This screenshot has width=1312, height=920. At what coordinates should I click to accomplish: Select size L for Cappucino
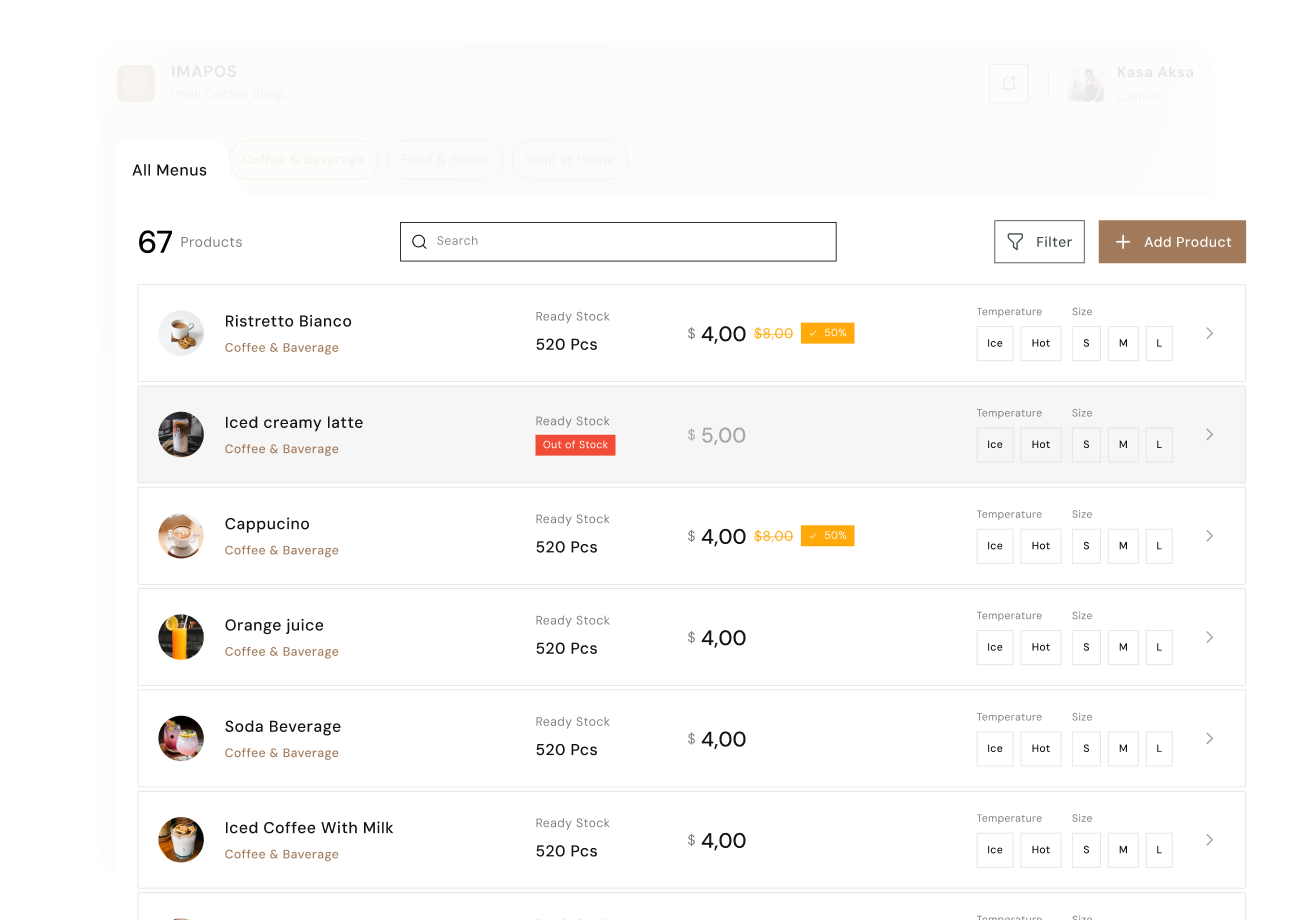(1159, 546)
